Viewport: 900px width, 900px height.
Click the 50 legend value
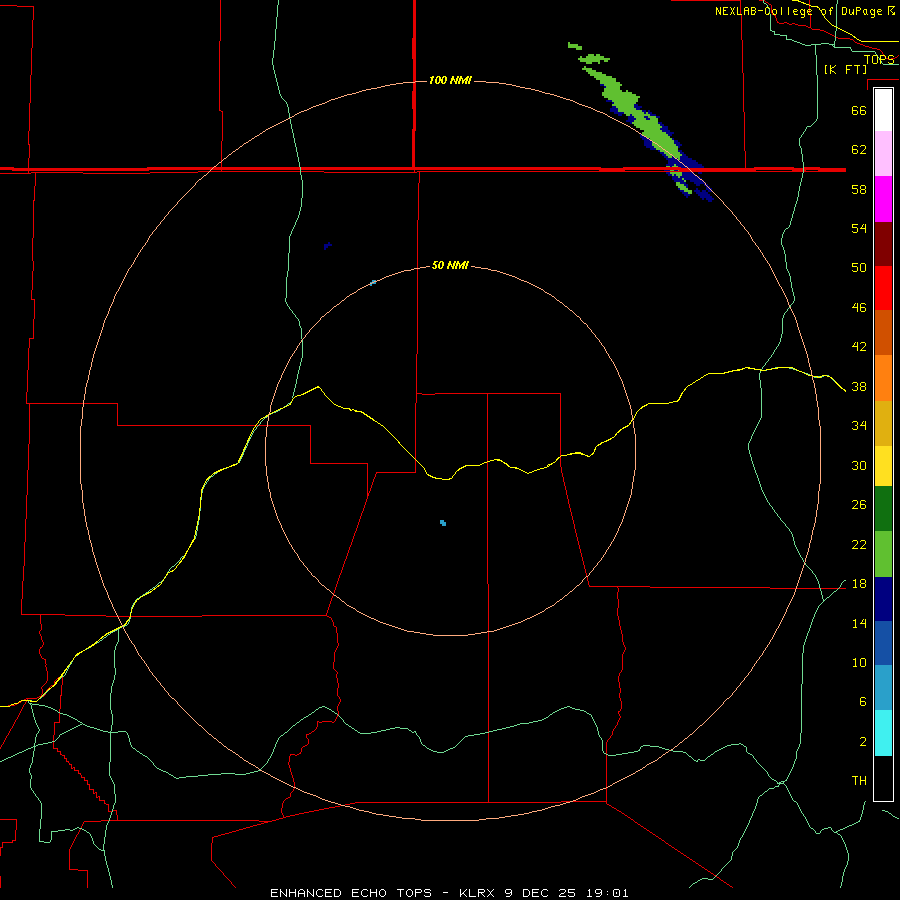[x=859, y=268]
